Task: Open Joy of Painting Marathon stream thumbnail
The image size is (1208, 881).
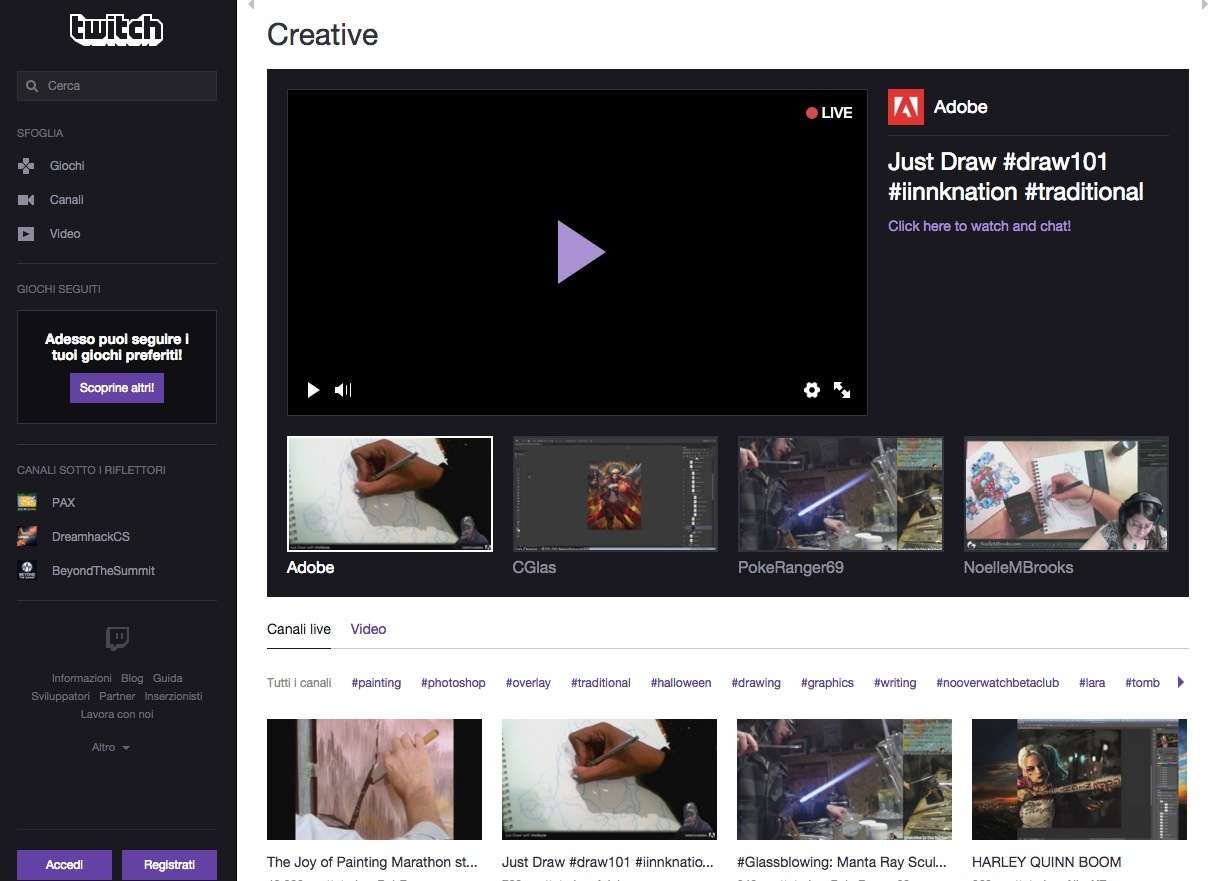Action: pyautogui.click(x=374, y=779)
